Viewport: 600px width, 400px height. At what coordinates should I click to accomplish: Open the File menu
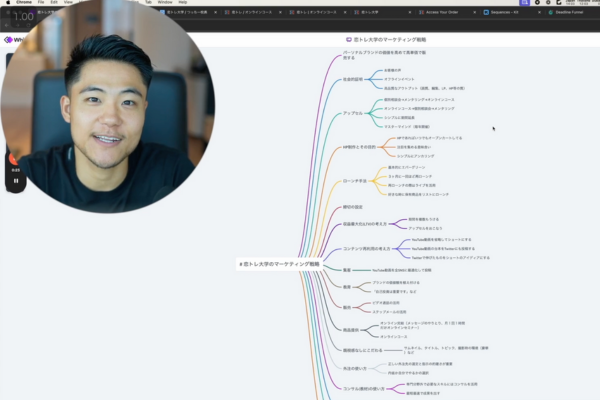(41, 2)
